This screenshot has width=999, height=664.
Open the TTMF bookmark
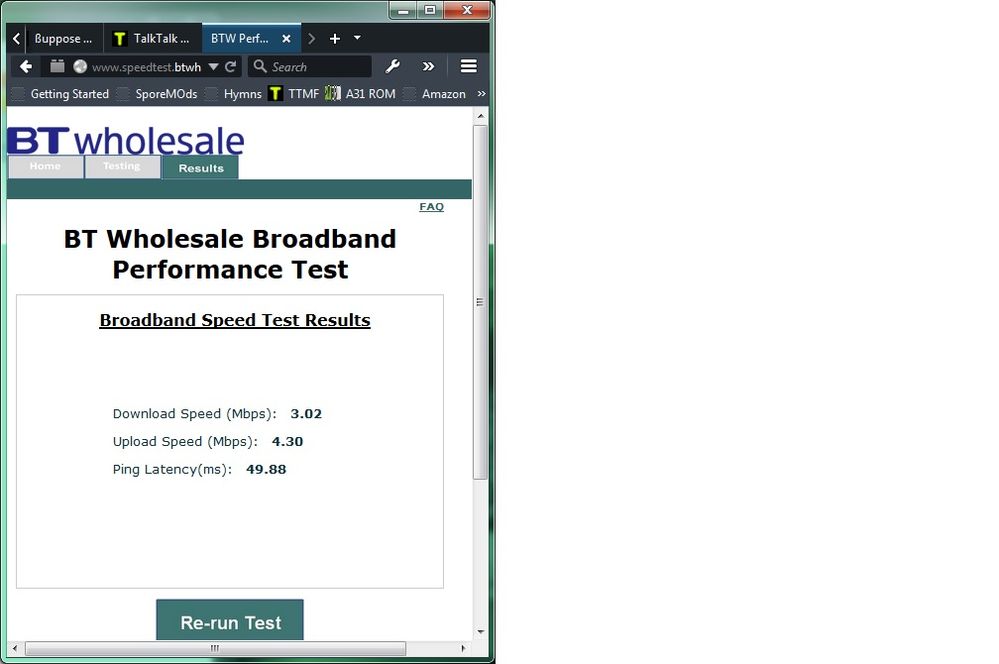[x=294, y=94]
